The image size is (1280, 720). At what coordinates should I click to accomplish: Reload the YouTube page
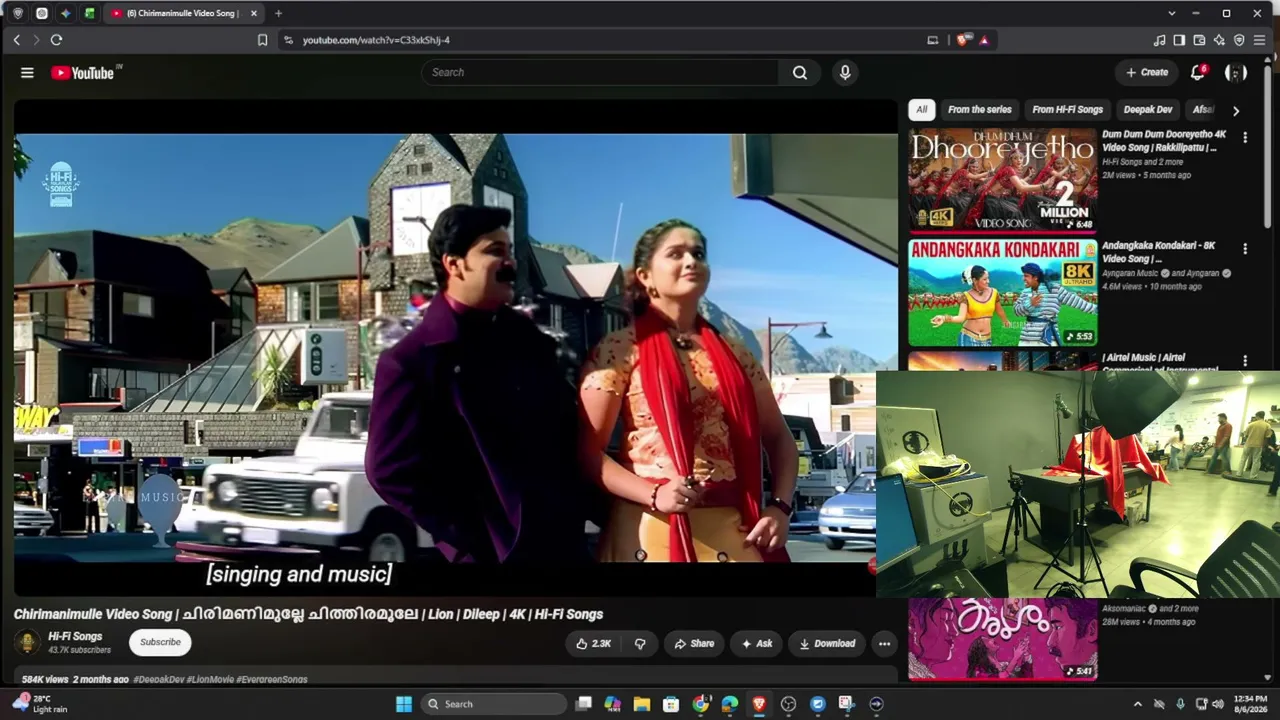click(56, 40)
